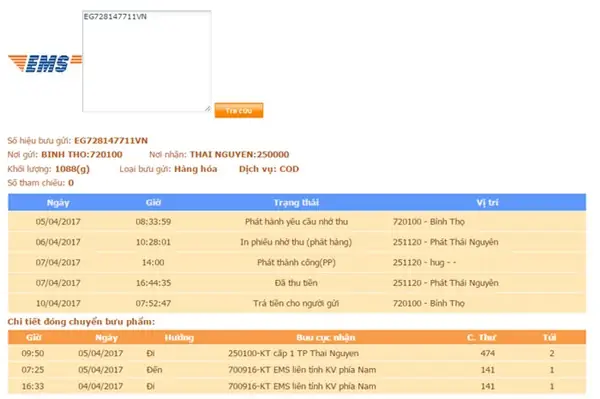Viewport: 600px width, 399px height.
Task: Click the C. Thư column header
Action: [481, 337]
